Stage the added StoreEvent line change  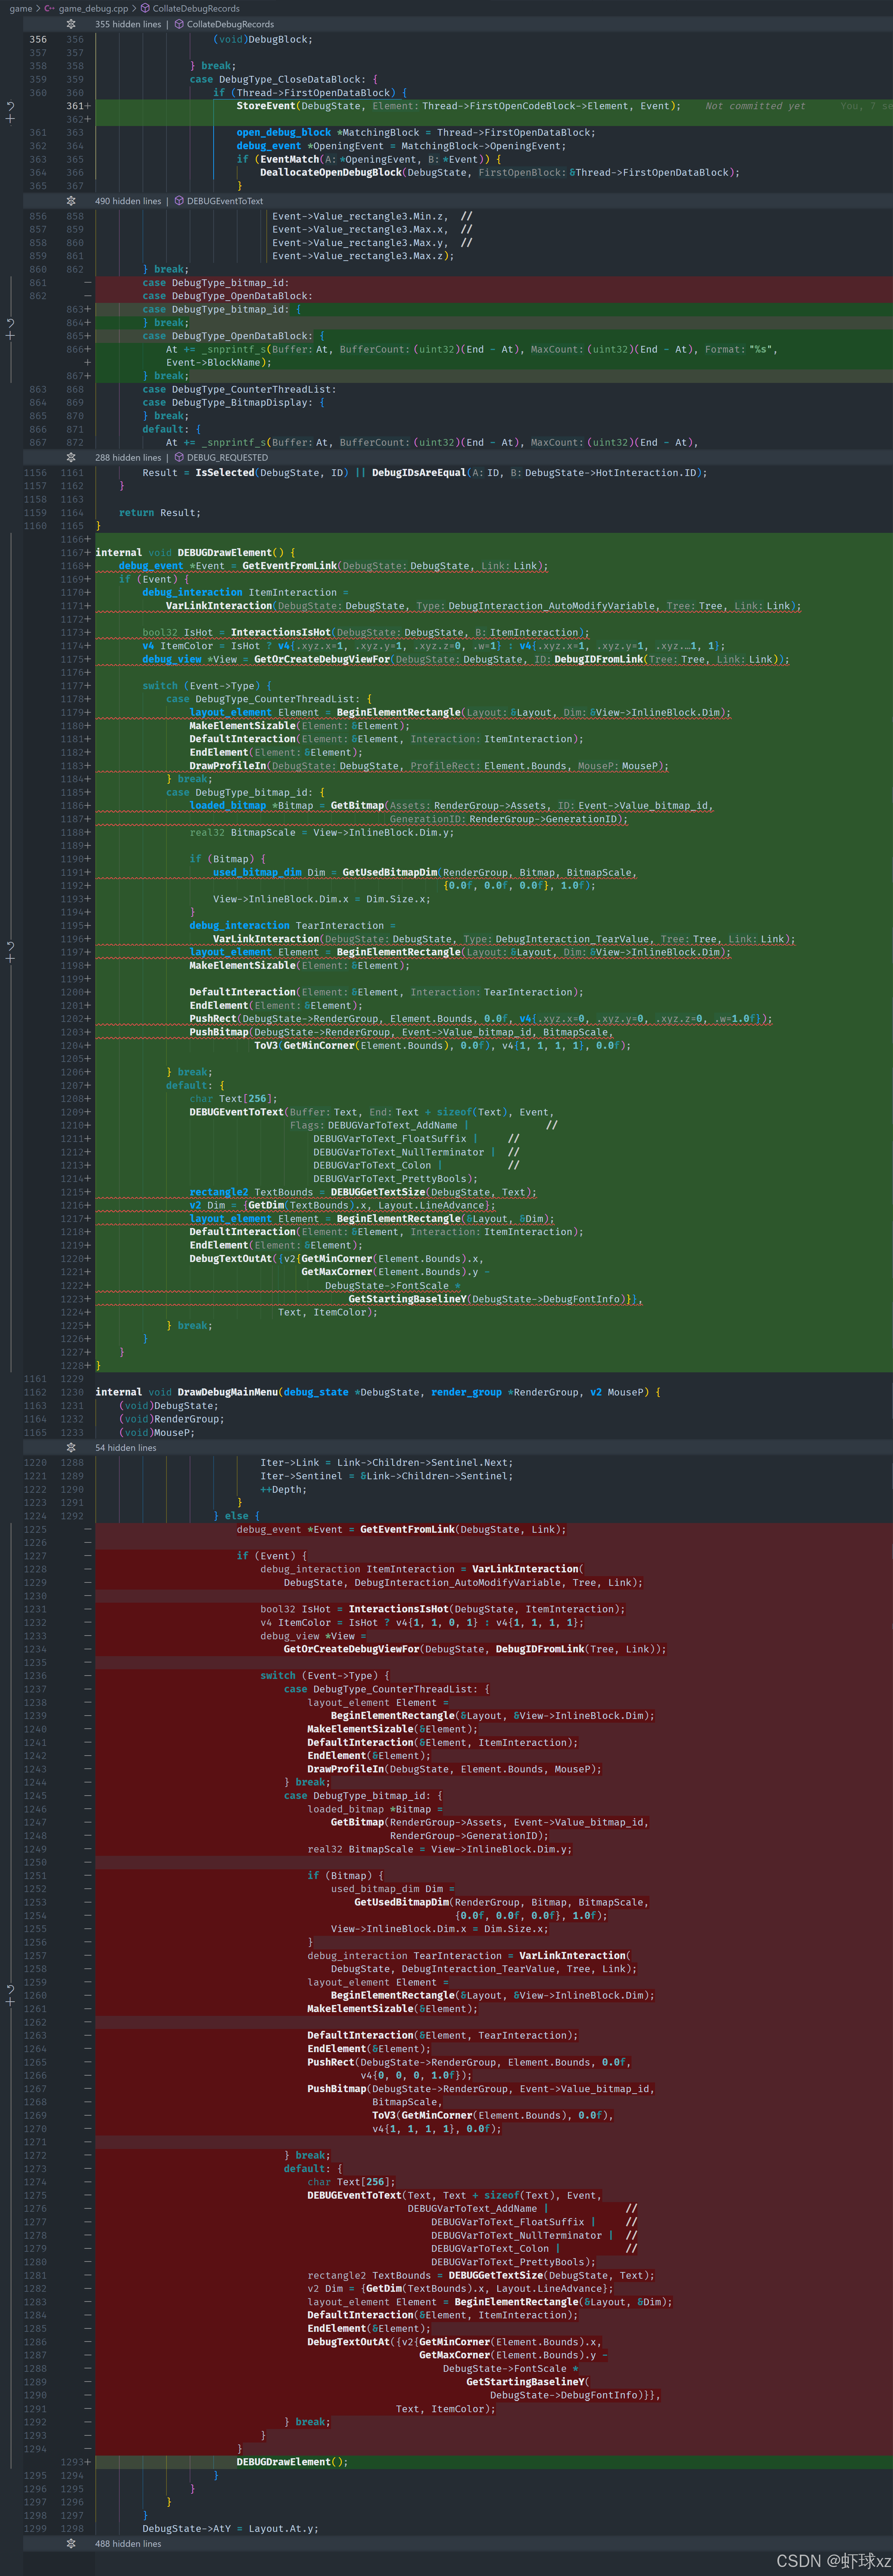(10, 119)
